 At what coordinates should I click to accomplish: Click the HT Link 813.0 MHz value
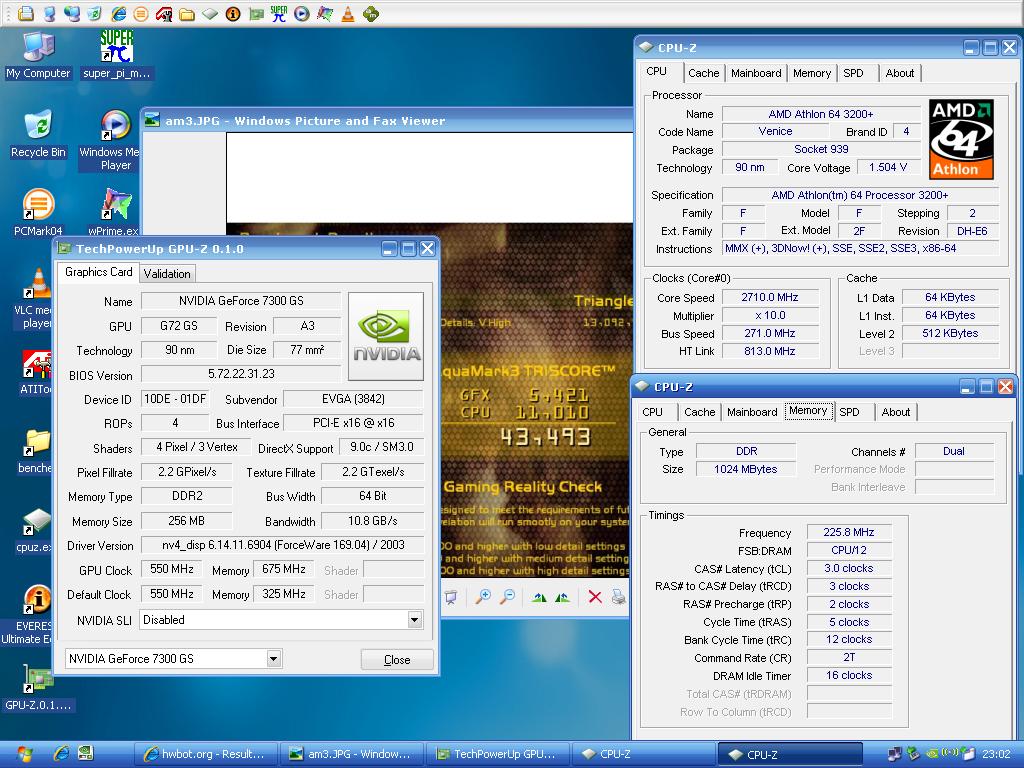[x=770, y=351]
